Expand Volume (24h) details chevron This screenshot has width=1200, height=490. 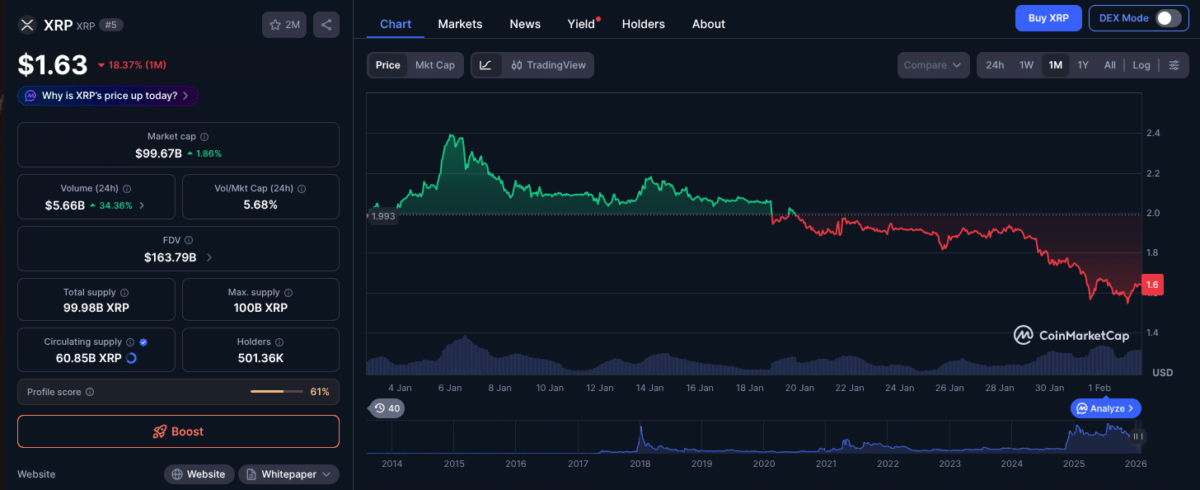(141, 205)
